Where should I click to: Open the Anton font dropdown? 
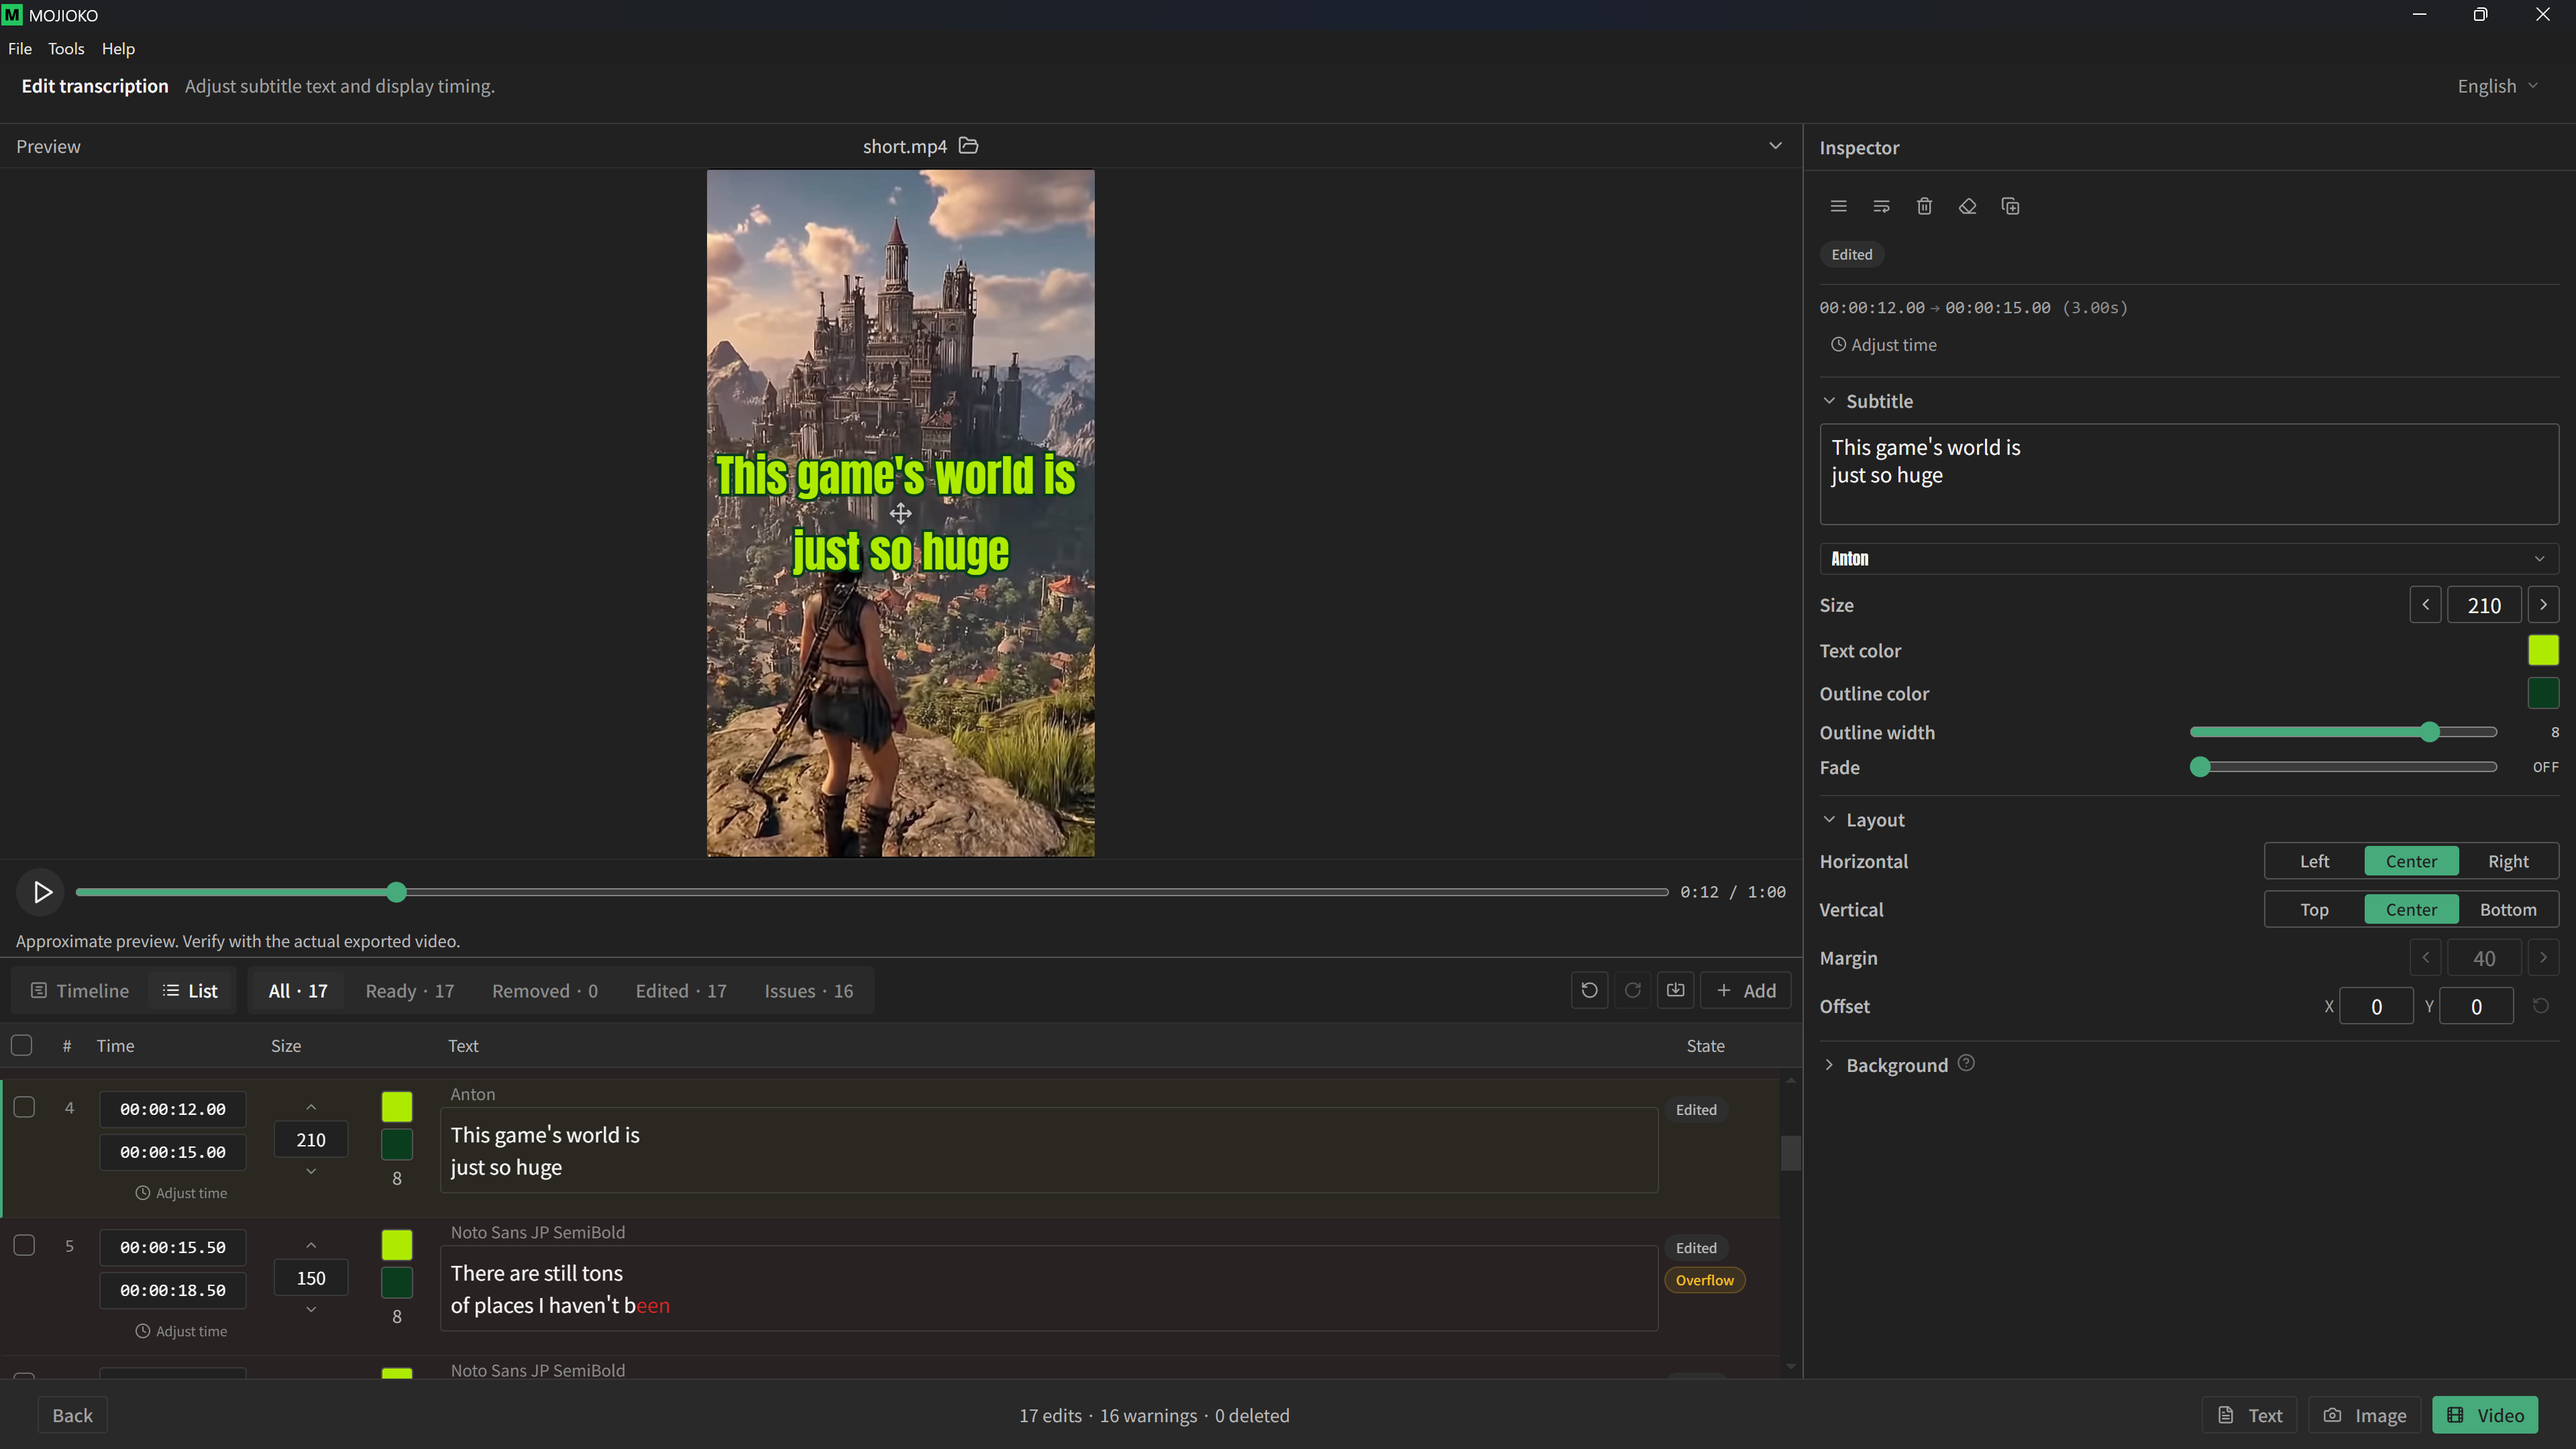[2188, 559]
